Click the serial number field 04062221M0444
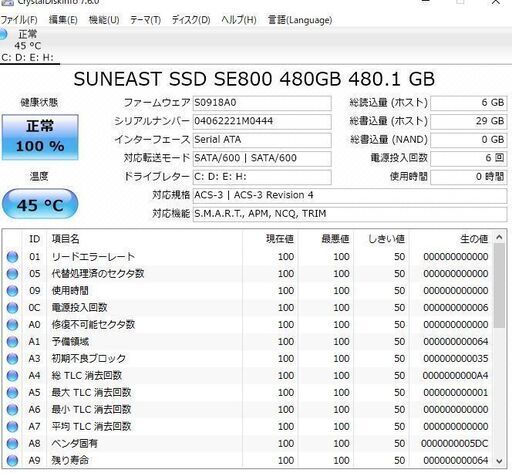Viewport: 512px width, 473px height. [262, 121]
